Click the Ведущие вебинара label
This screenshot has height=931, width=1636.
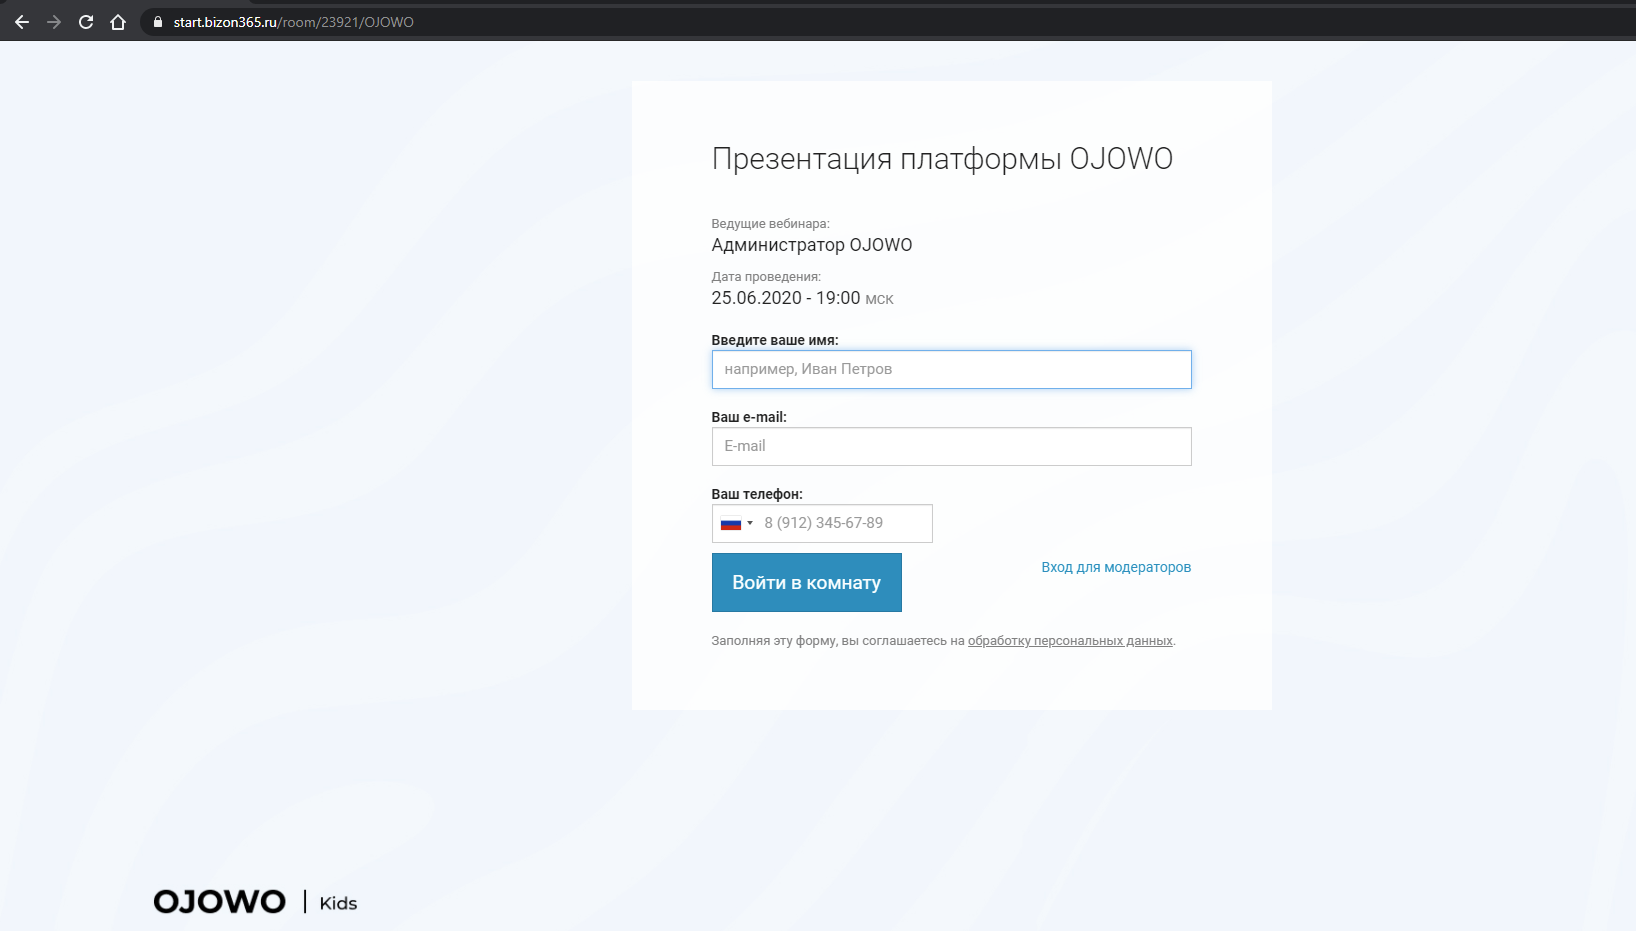click(770, 224)
